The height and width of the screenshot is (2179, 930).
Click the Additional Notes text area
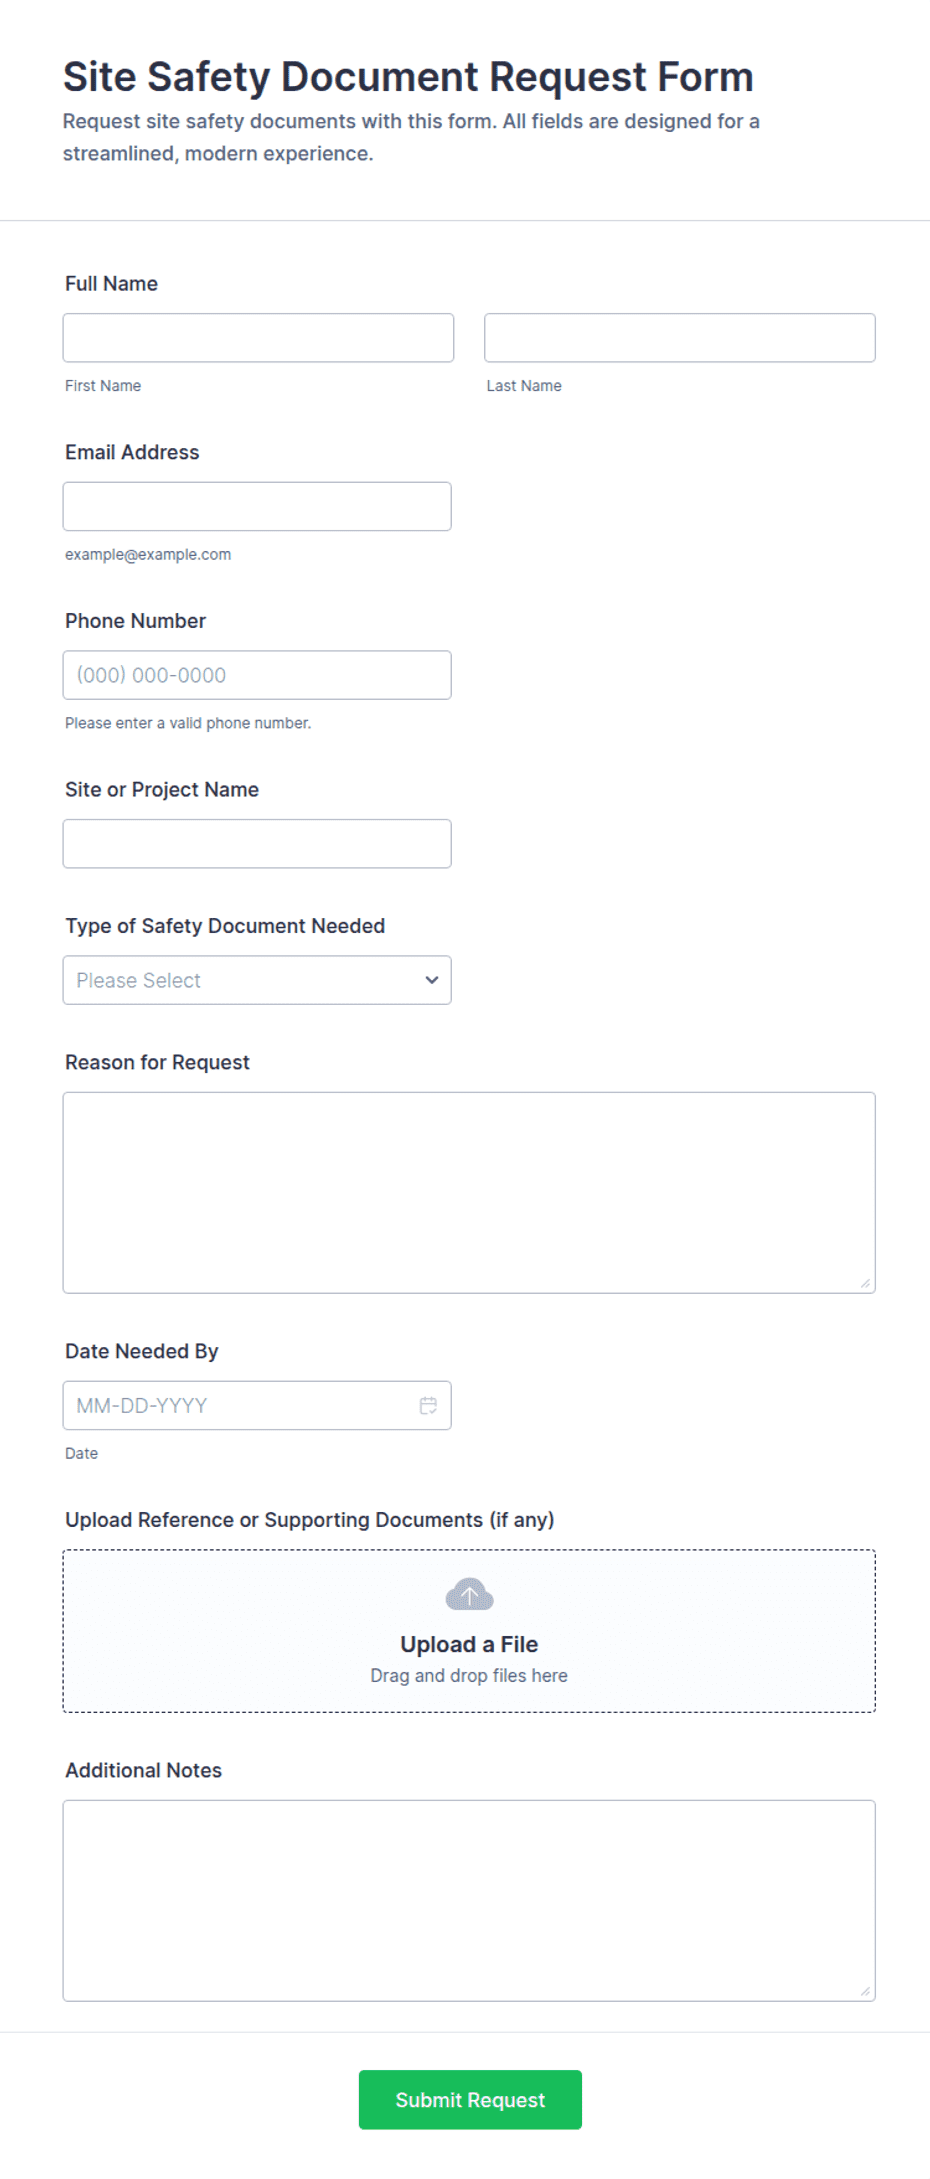coord(469,1900)
